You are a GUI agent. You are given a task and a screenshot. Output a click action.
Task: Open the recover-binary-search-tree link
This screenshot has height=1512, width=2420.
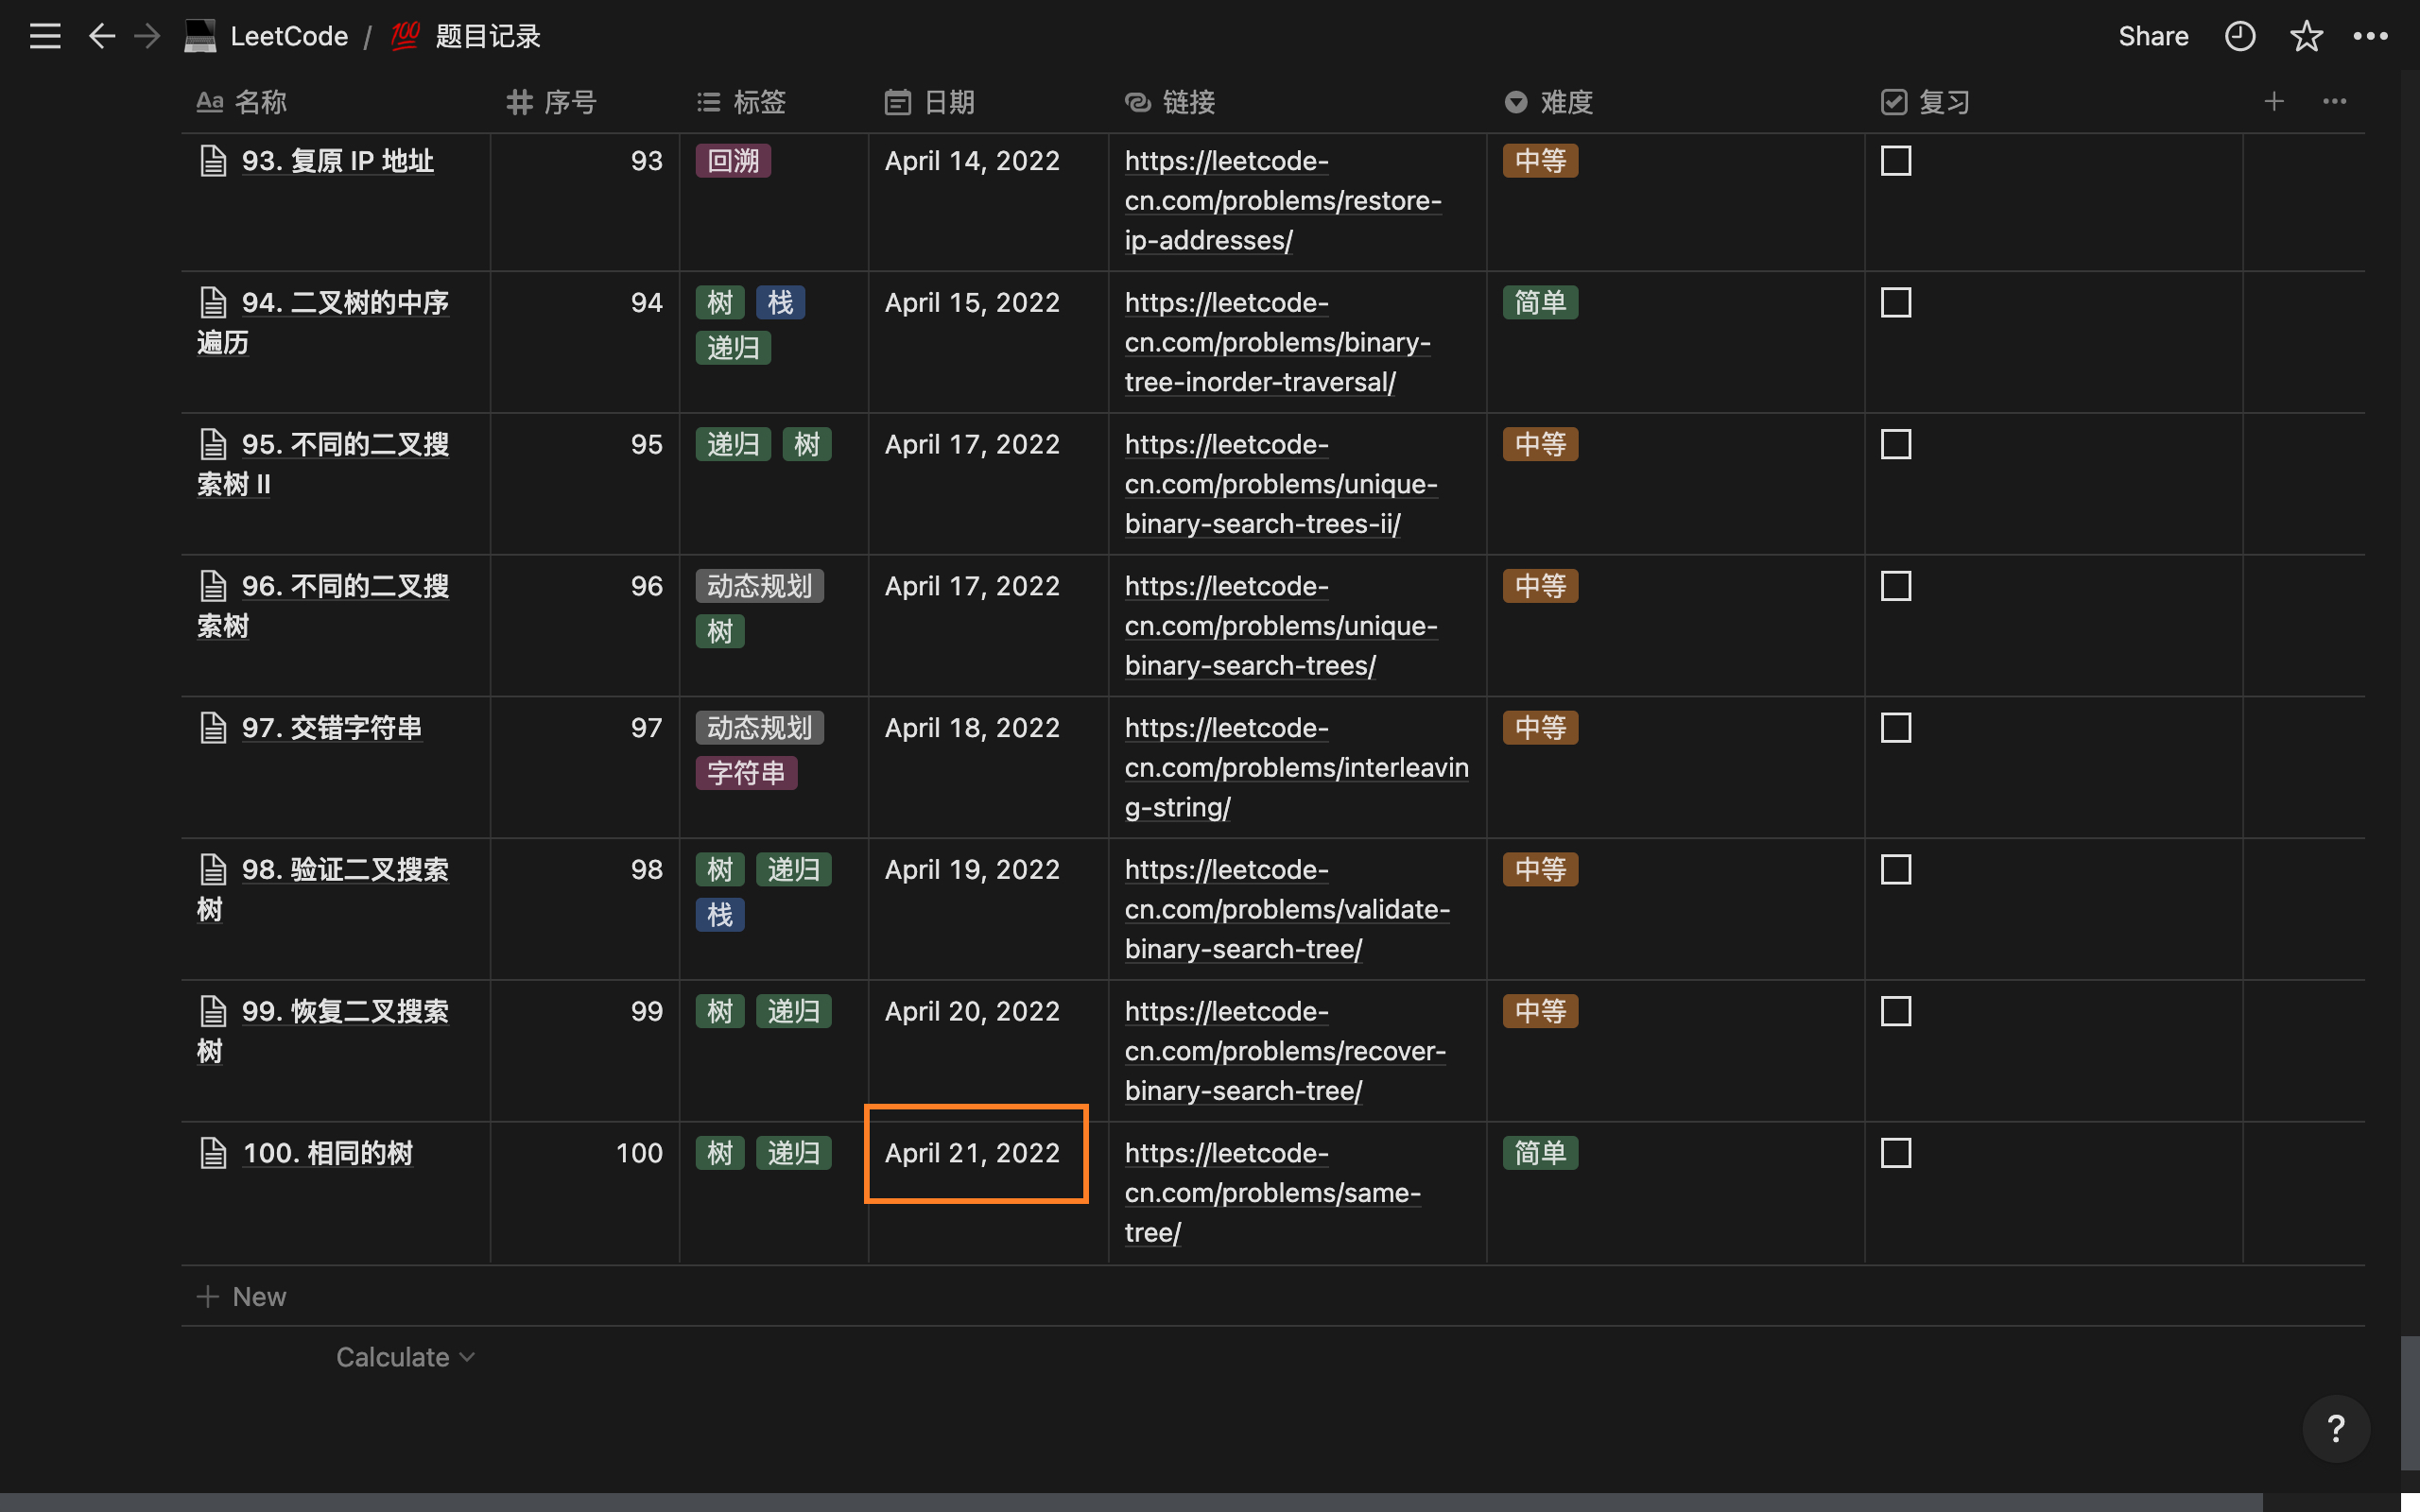1285,1051
